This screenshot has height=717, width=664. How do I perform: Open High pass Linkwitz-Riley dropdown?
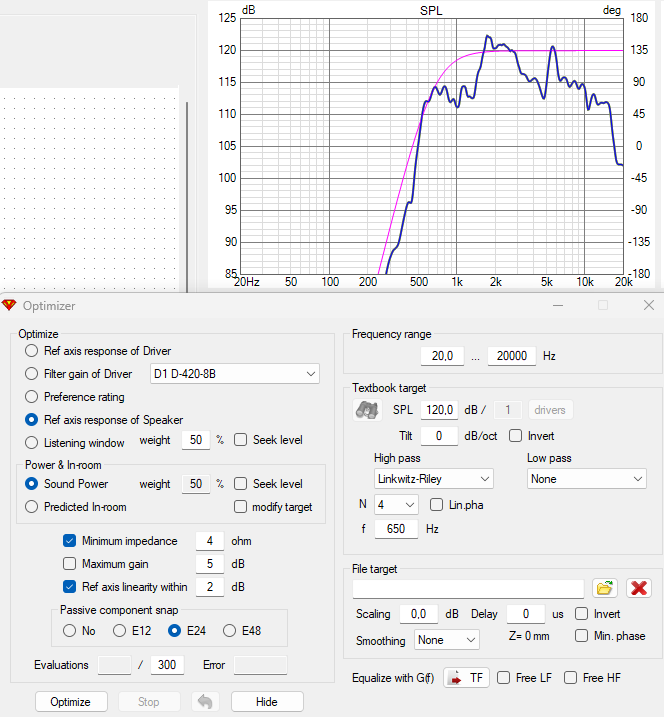click(434, 479)
